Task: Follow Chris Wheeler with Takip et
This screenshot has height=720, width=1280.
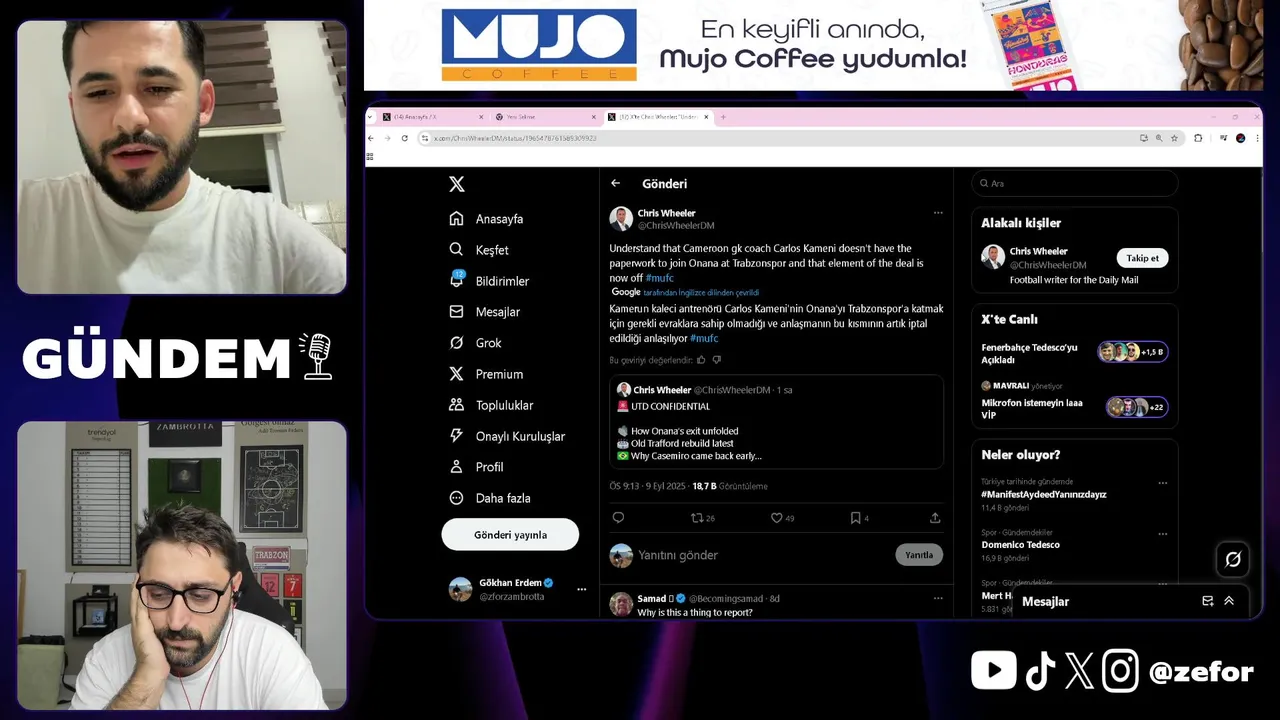Action: point(1142,258)
